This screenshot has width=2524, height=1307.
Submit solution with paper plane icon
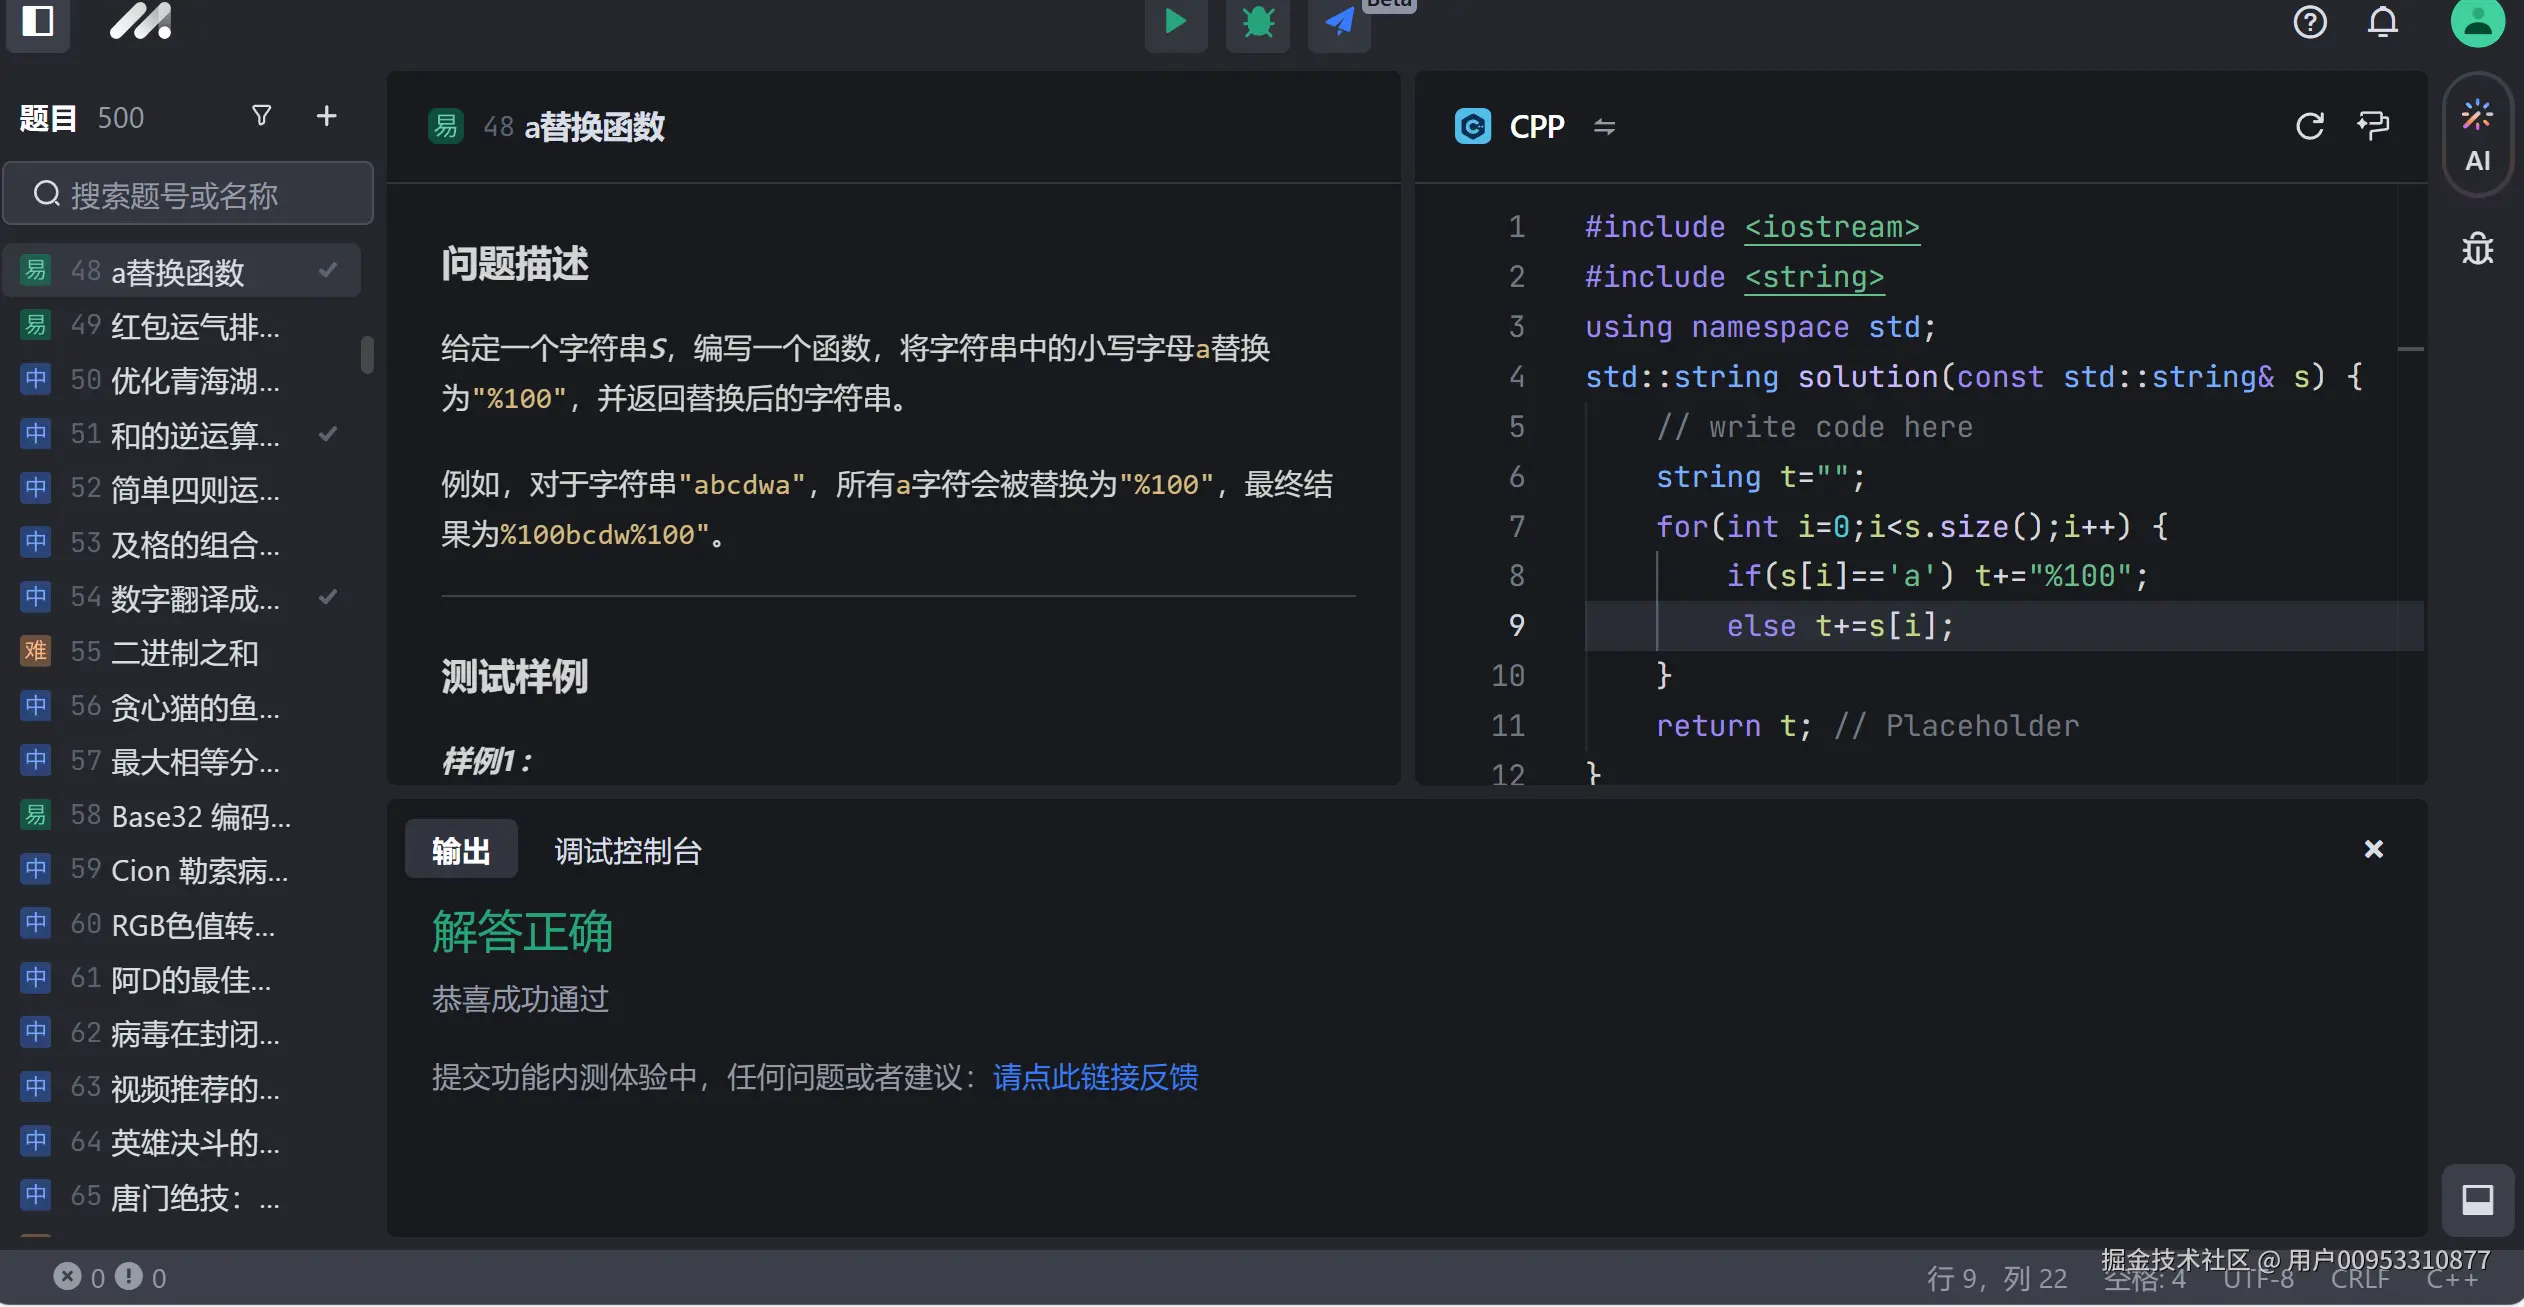pyautogui.click(x=1339, y=22)
